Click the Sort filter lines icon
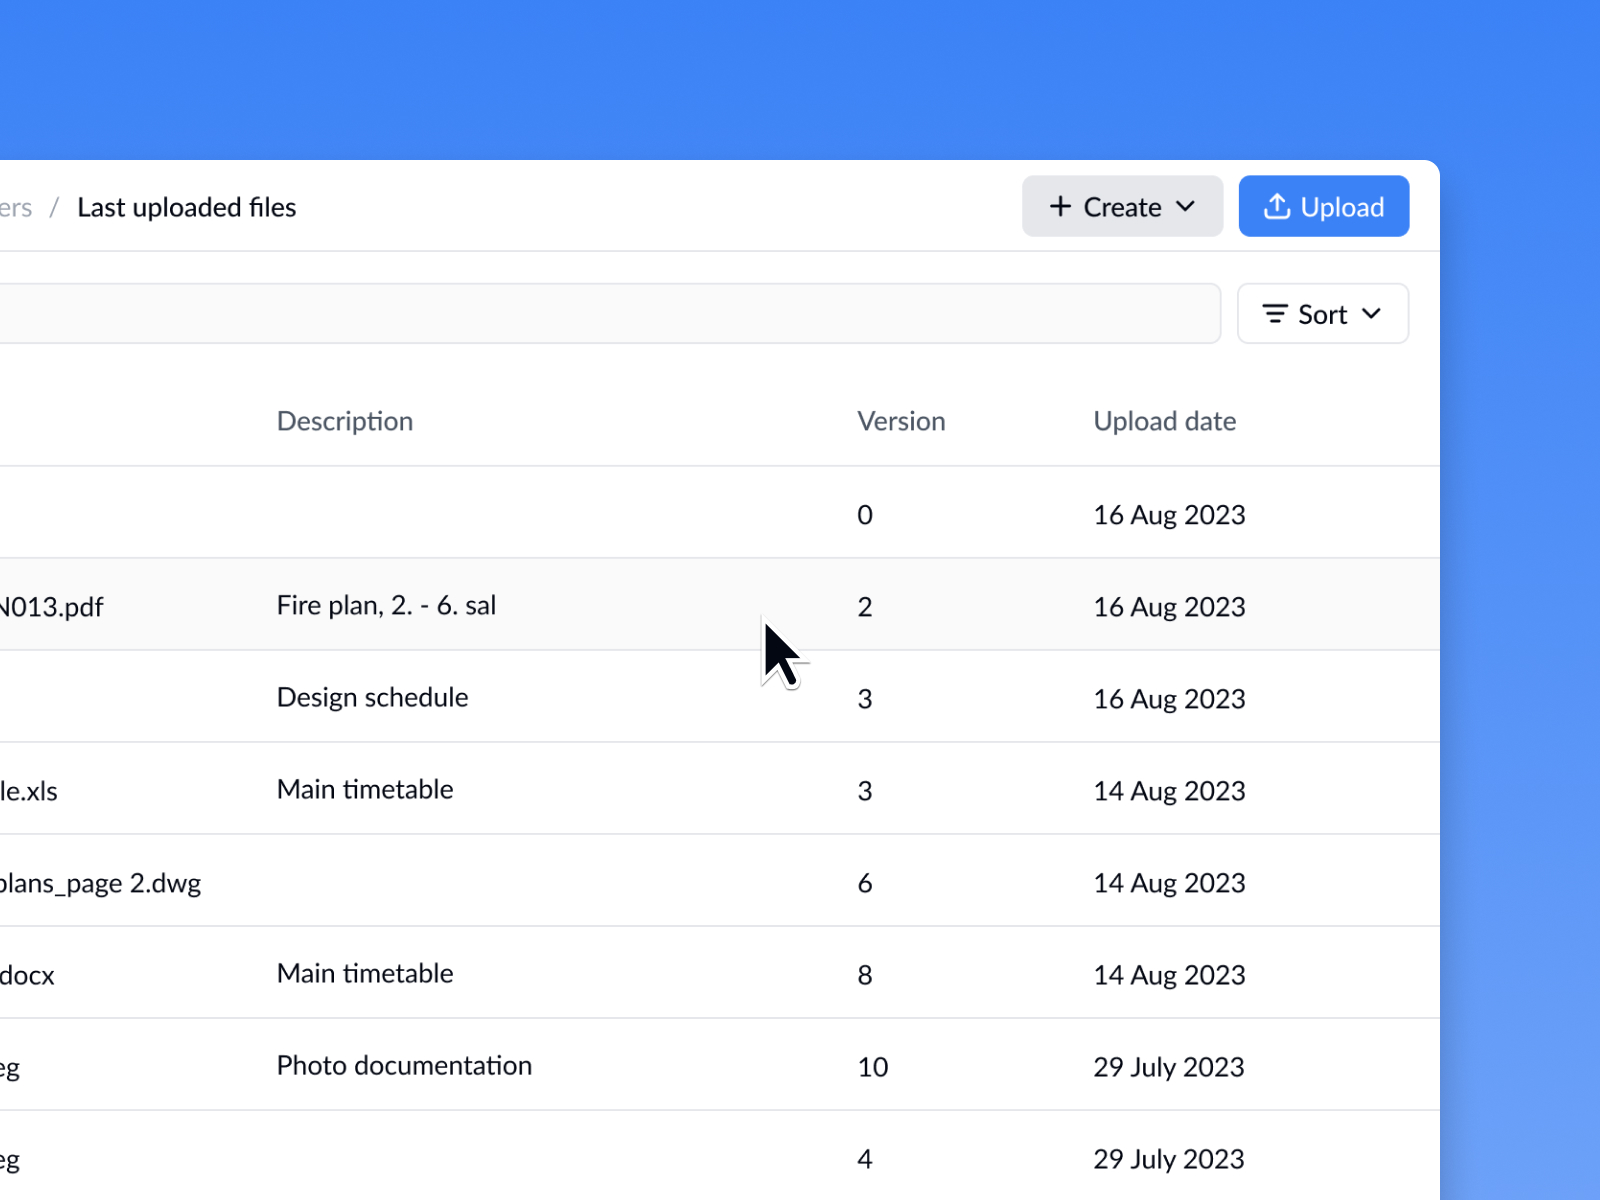Screen dimensions: 1600x1200 1275,314
